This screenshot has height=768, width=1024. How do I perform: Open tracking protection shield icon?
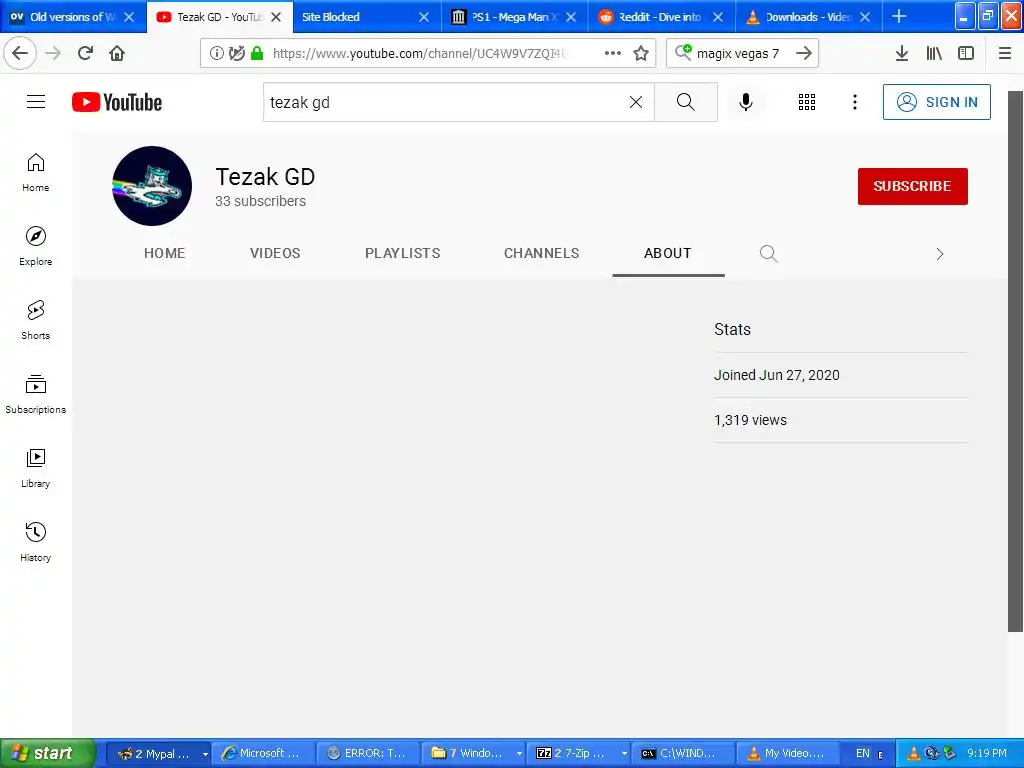(236, 53)
